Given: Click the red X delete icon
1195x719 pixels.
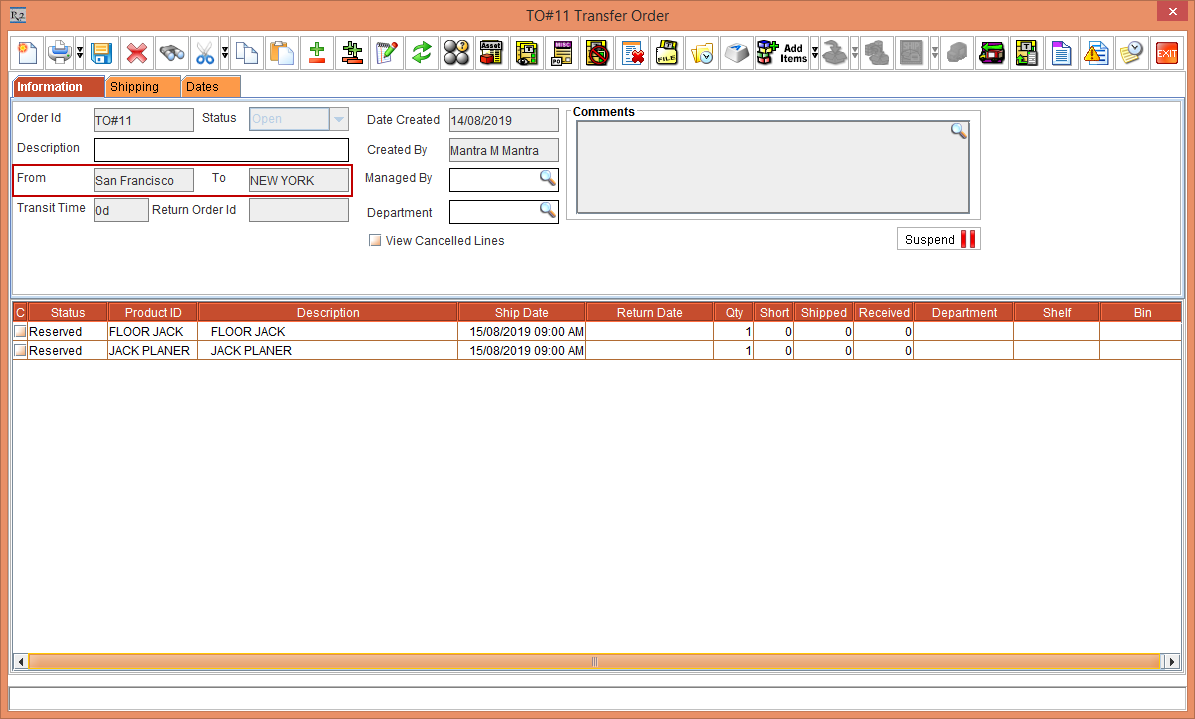Looking at the screenshot, I should tap(136, 53).
